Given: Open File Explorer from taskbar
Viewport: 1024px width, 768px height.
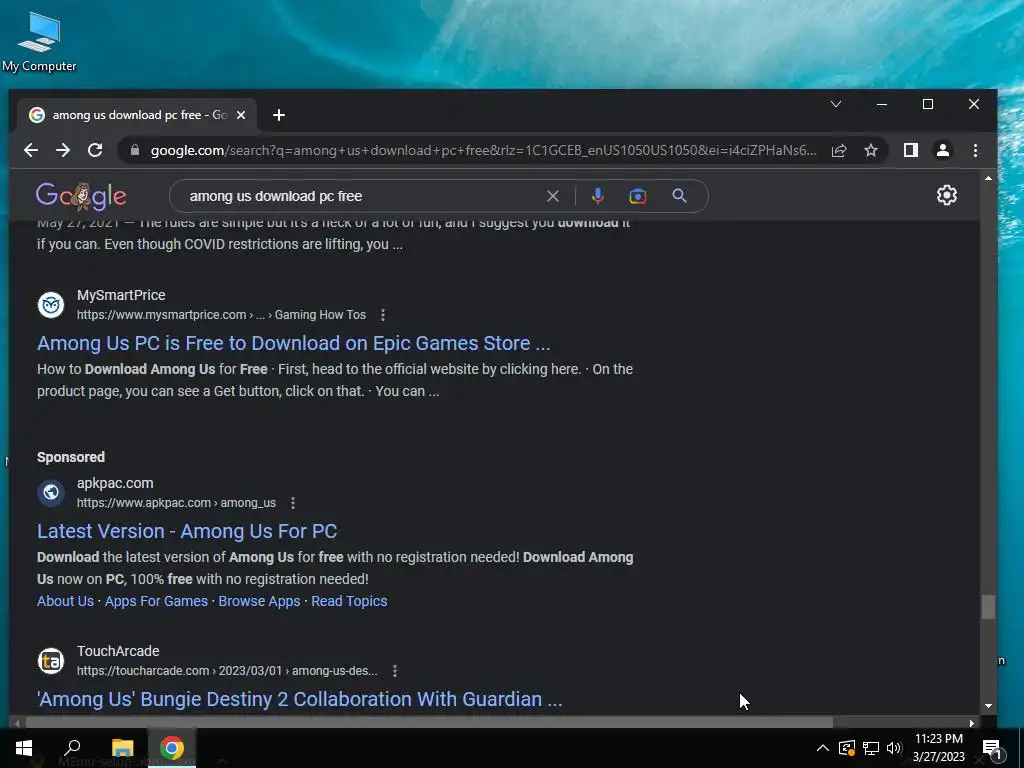Looking at the screenshot, I should (x=122, y=748).
